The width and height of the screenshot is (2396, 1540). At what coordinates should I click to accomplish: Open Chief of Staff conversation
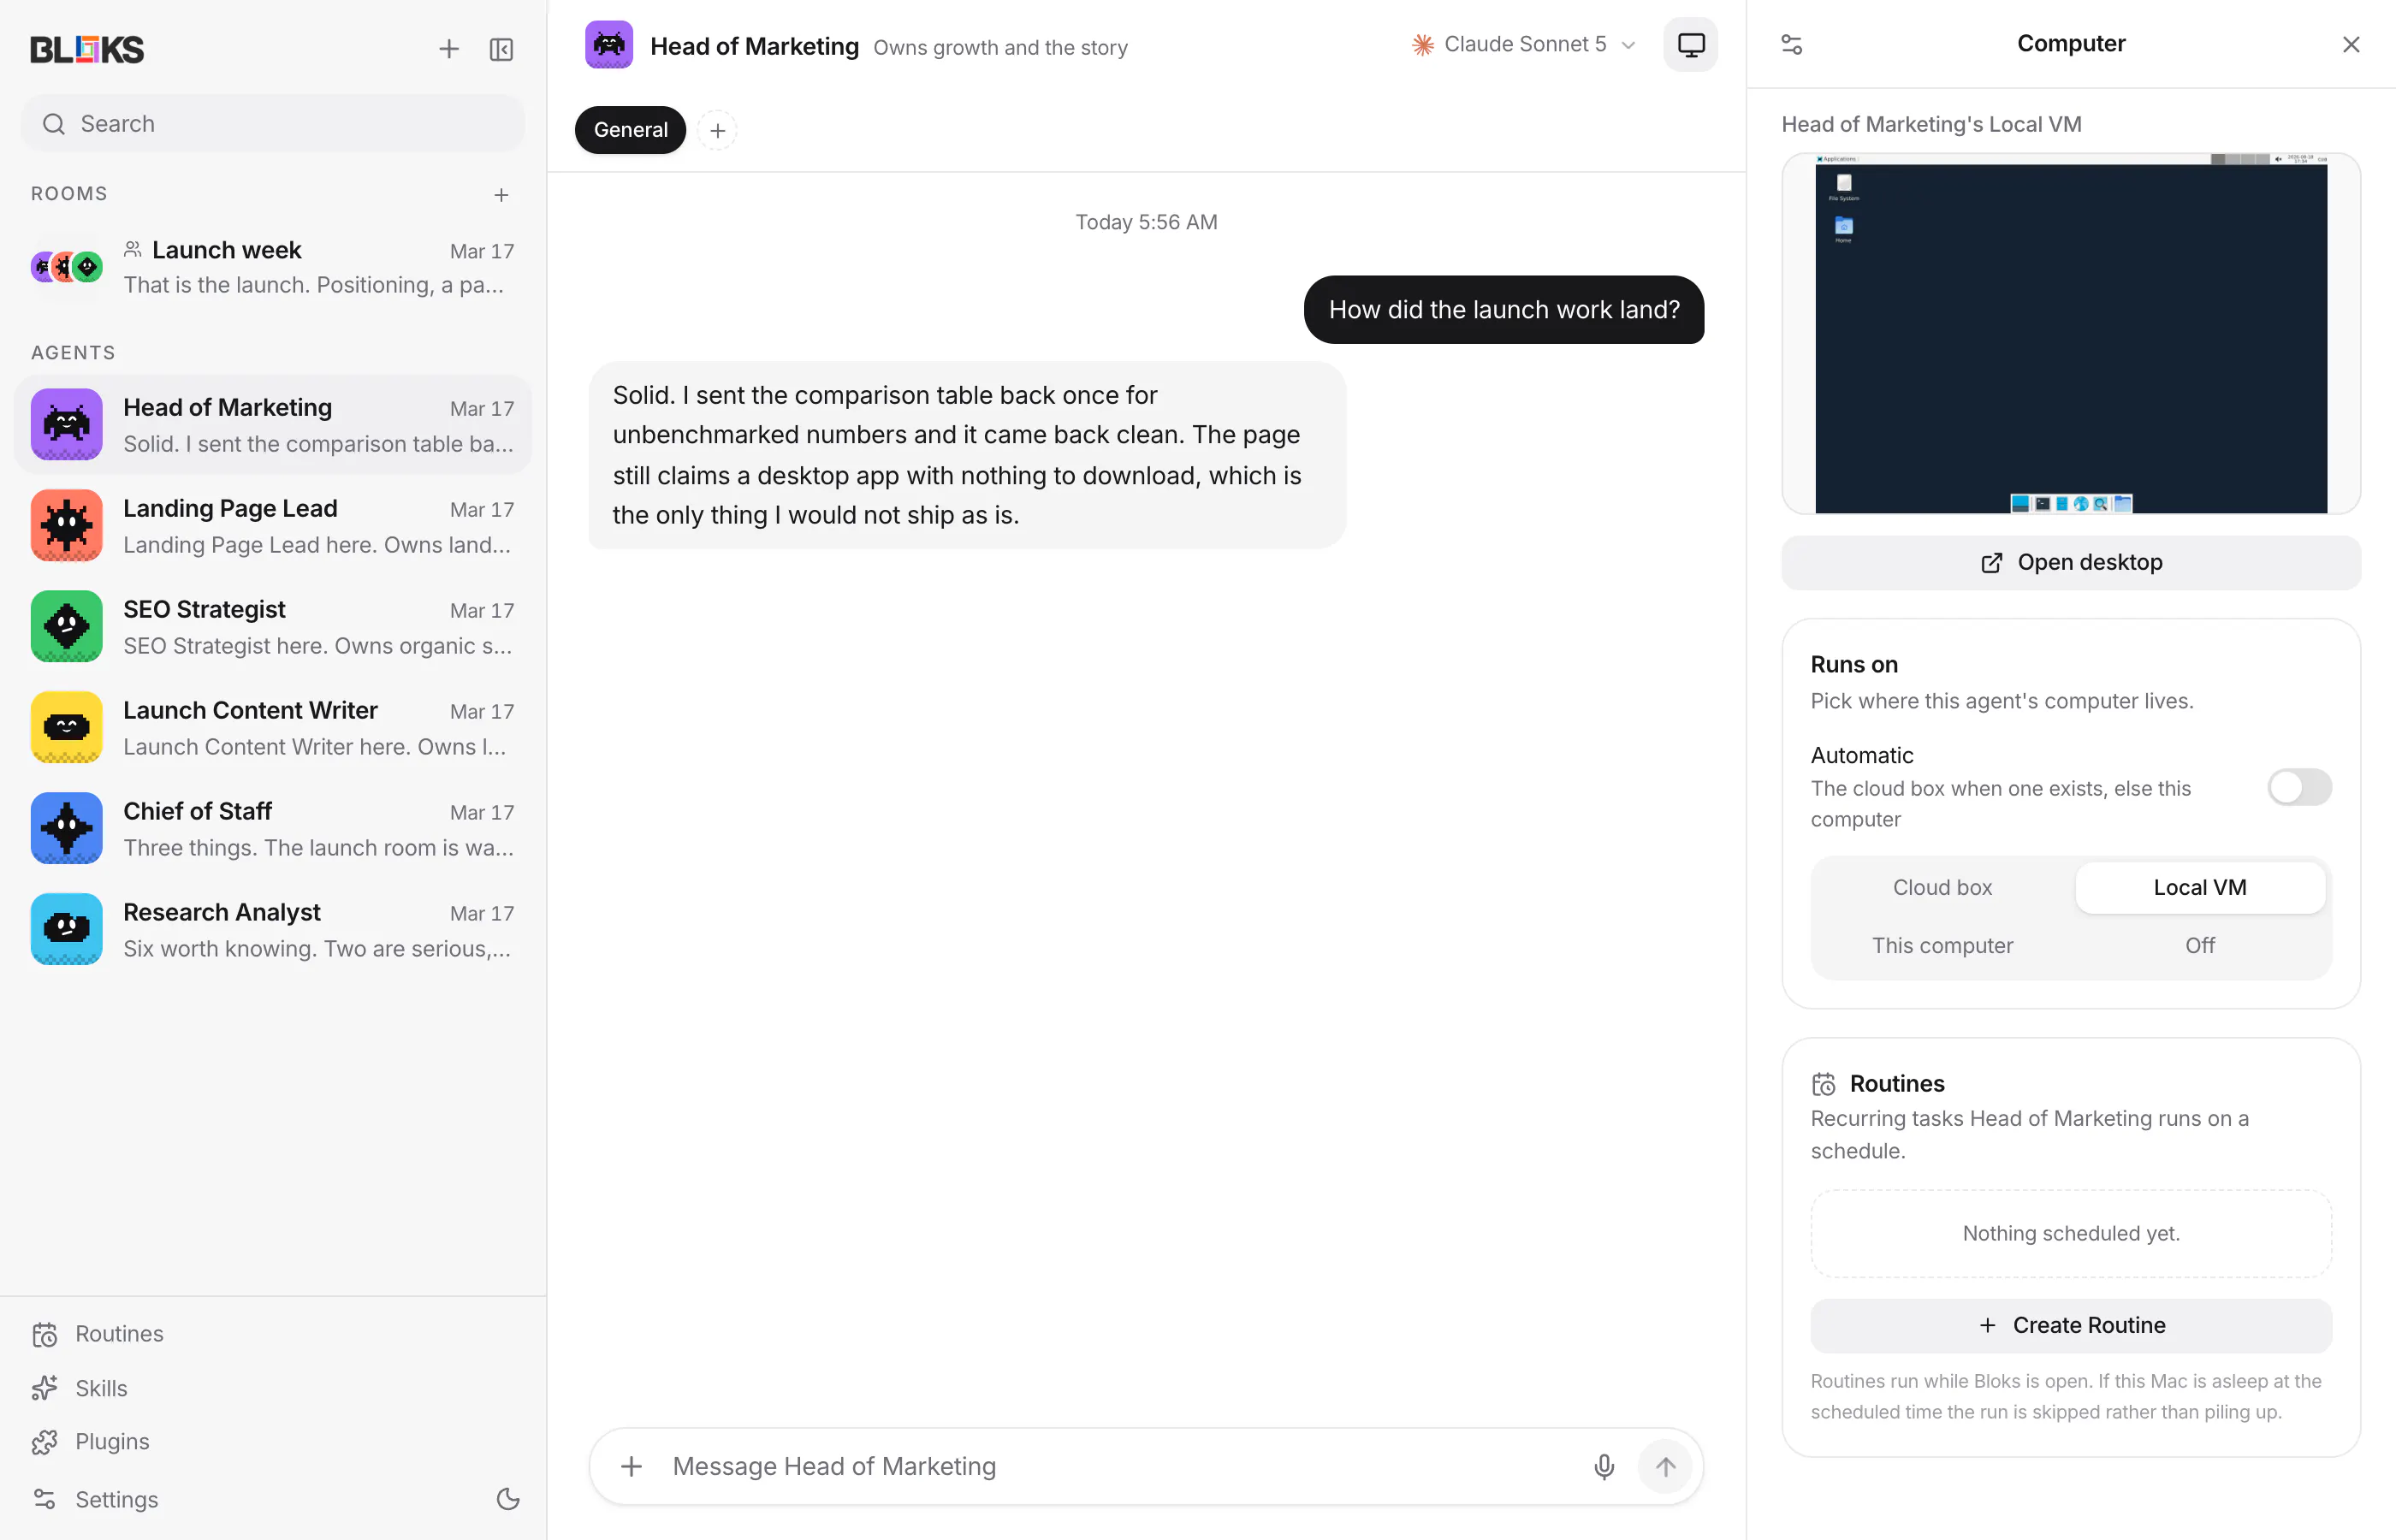pos(273,828)
